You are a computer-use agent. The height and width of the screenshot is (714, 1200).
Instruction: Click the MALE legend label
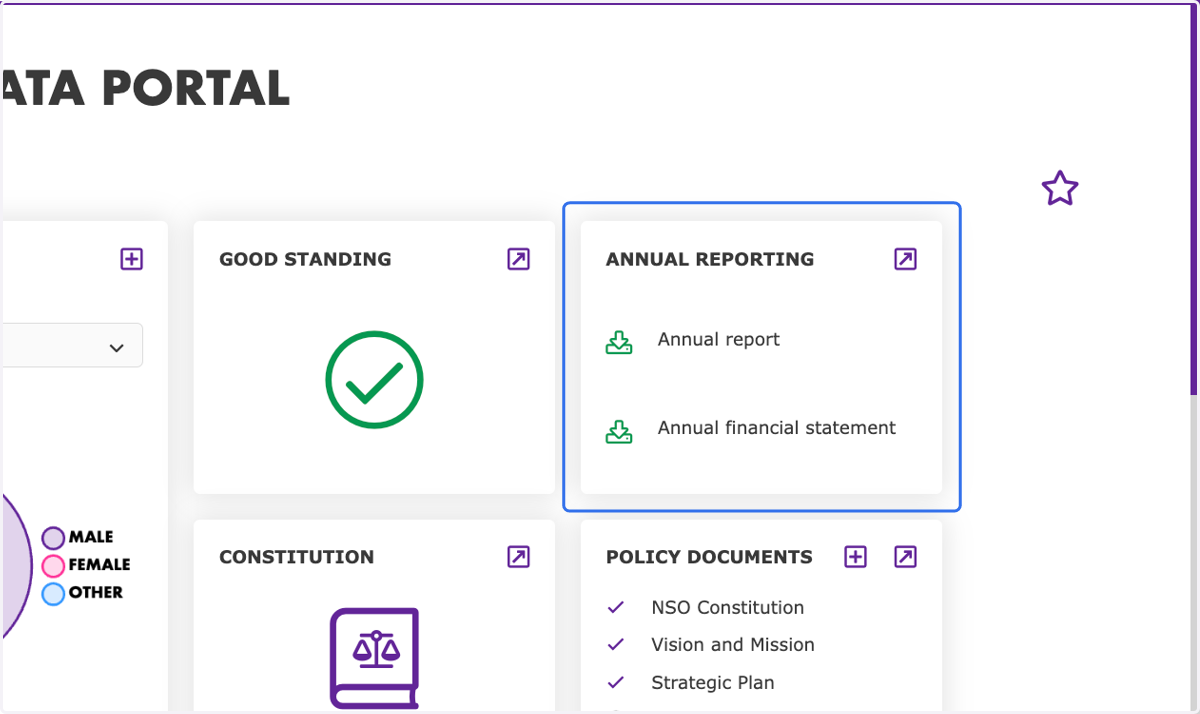tap(91, 537)
